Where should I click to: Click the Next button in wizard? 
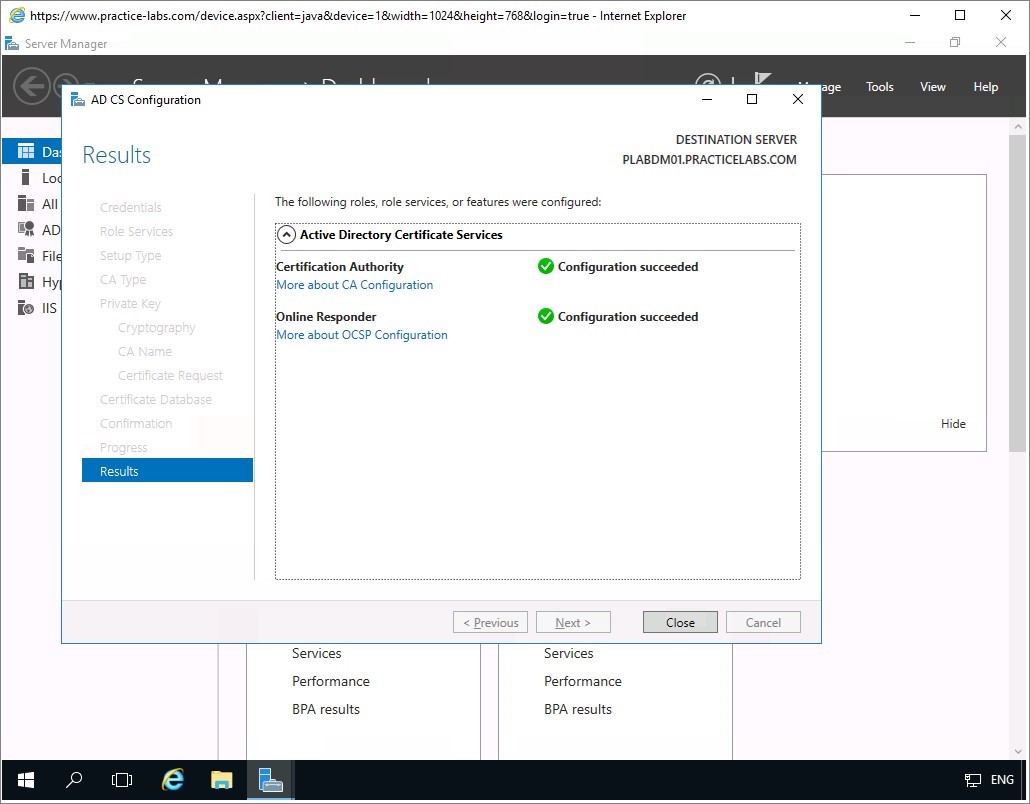pos(573,623)
